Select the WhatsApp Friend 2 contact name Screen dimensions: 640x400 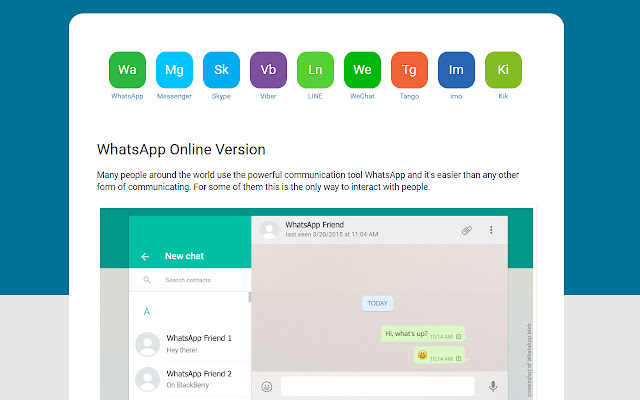pyautogui.click(x=199, y=373)
